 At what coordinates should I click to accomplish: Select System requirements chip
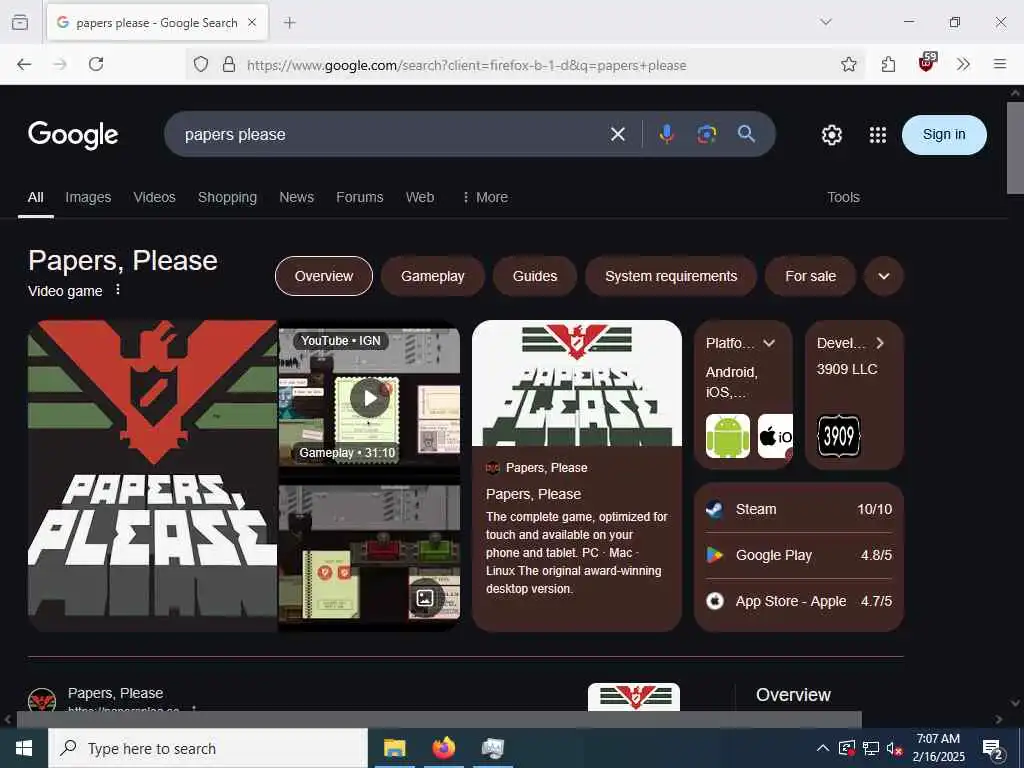[671, 276]
